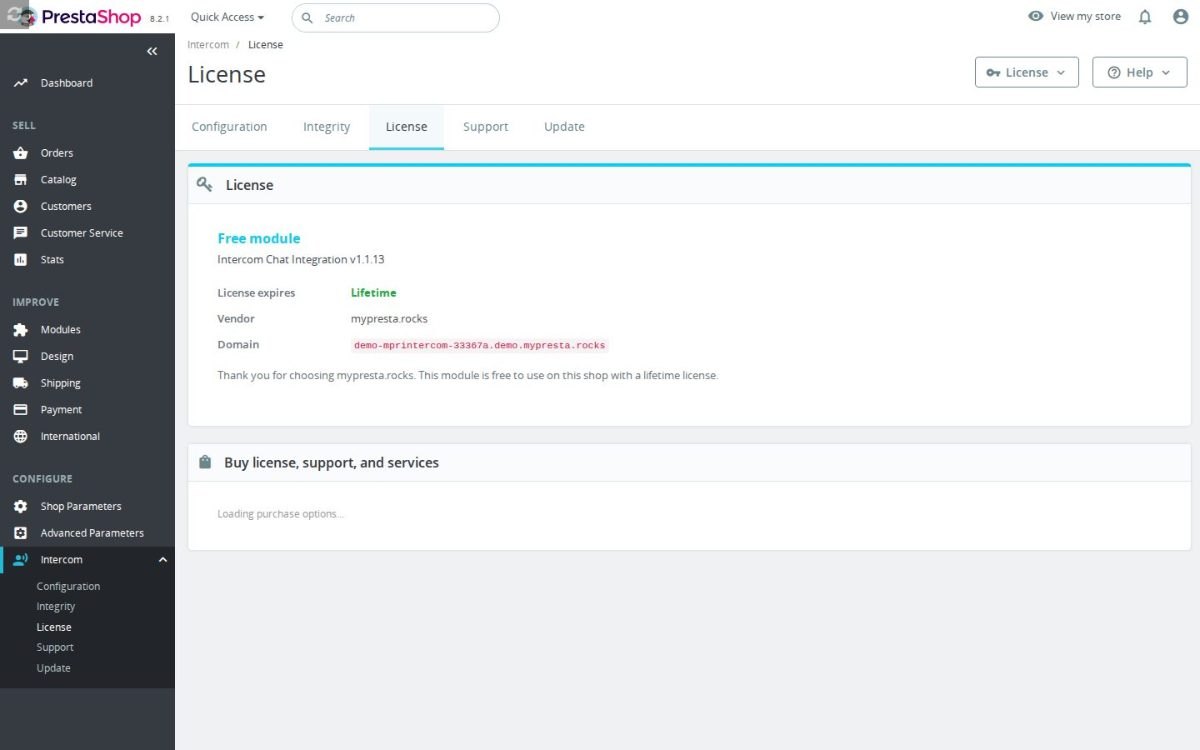Click the Shop Parameters gear icon

click(20, 506)
